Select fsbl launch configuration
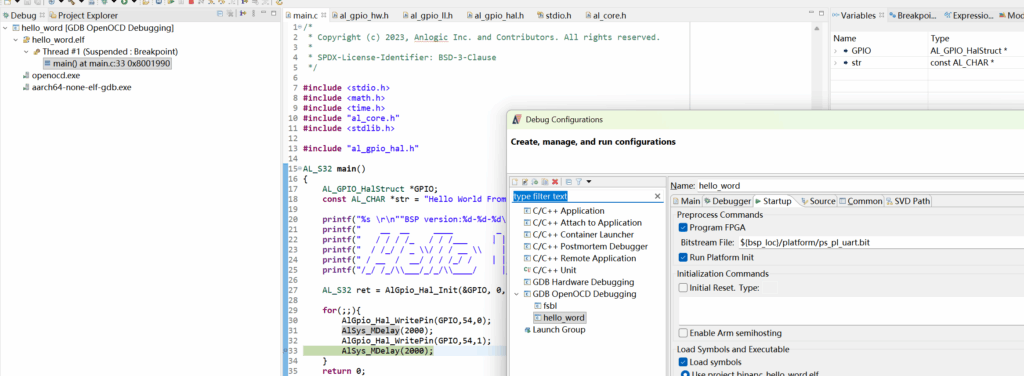Screen dimensions: 1024x376 tap(546, 306)
